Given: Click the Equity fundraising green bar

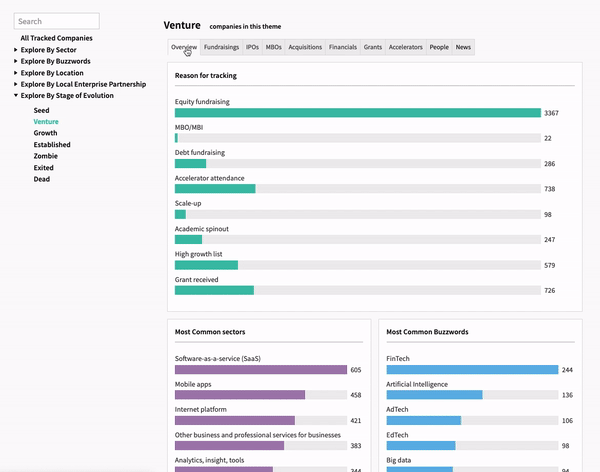Looking at the screenshot, I should point(358,113).
